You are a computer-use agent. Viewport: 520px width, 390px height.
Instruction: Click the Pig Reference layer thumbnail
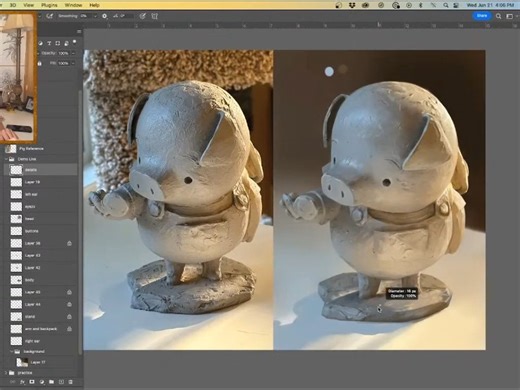(11, 149)
